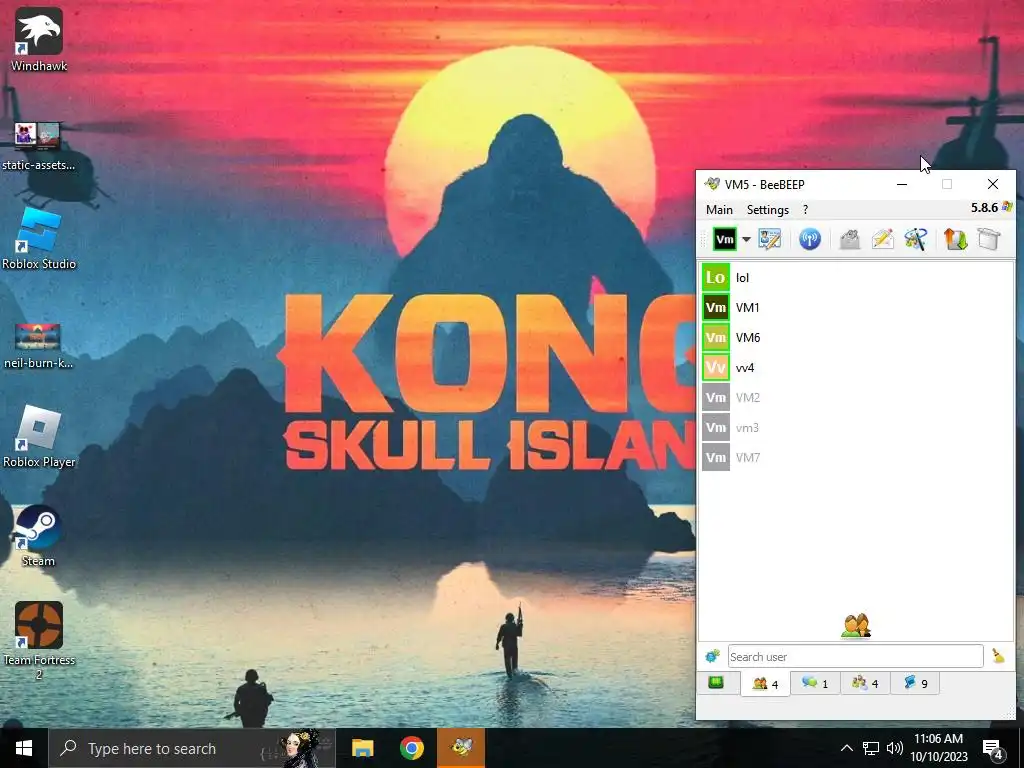This screenshot has width=1024, height=768.
Task: Open File Explorer from the taskbar
Action: pyautogui.click(x=362, y=748)
